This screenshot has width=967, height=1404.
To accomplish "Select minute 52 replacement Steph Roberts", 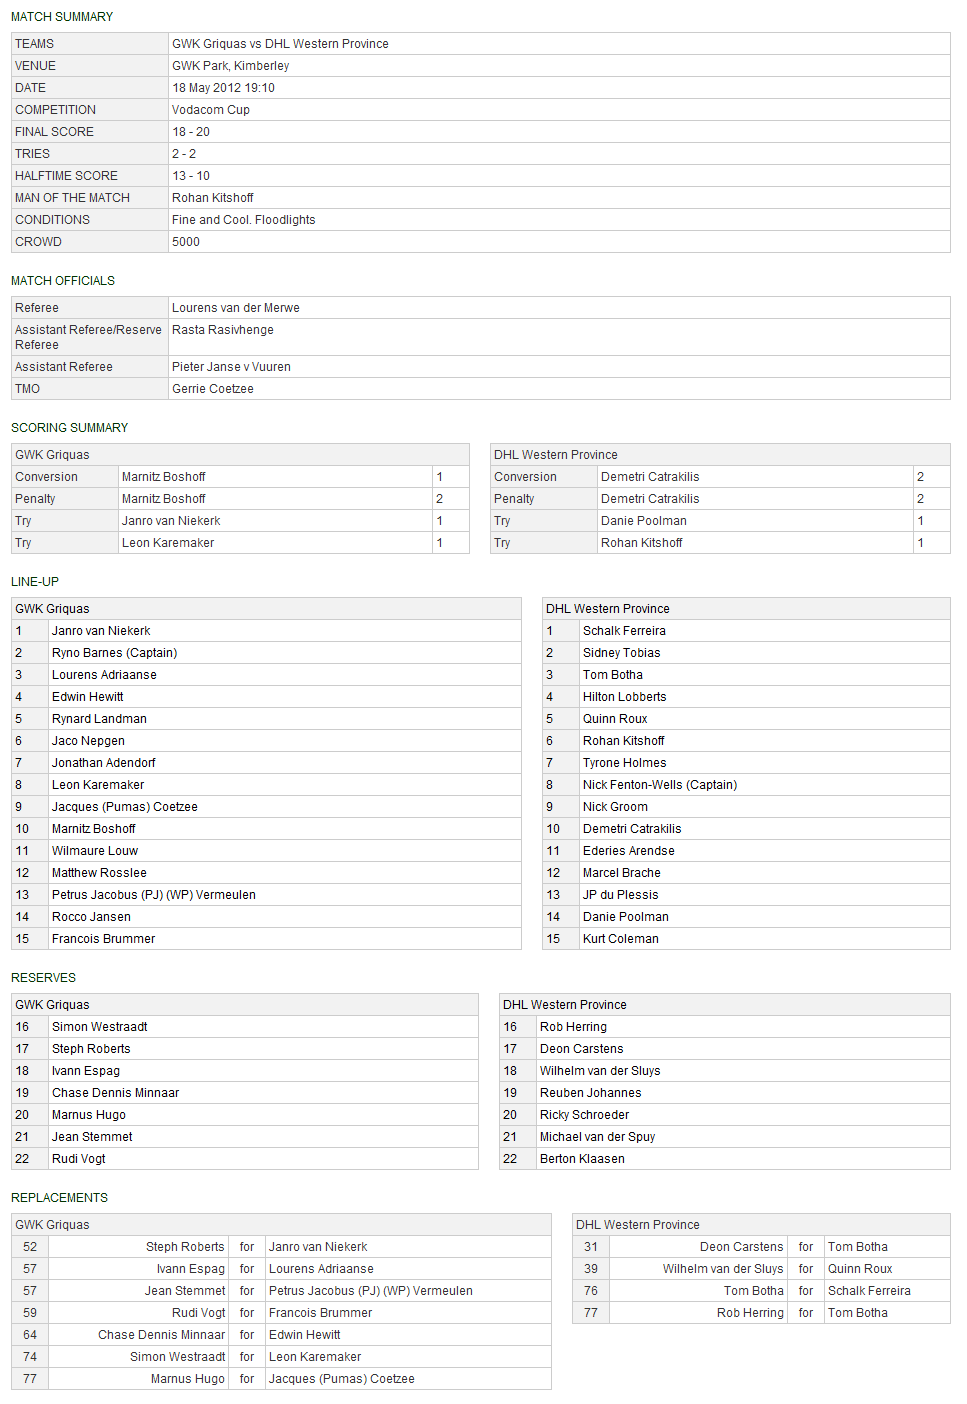I will (x=185, y=1247).
